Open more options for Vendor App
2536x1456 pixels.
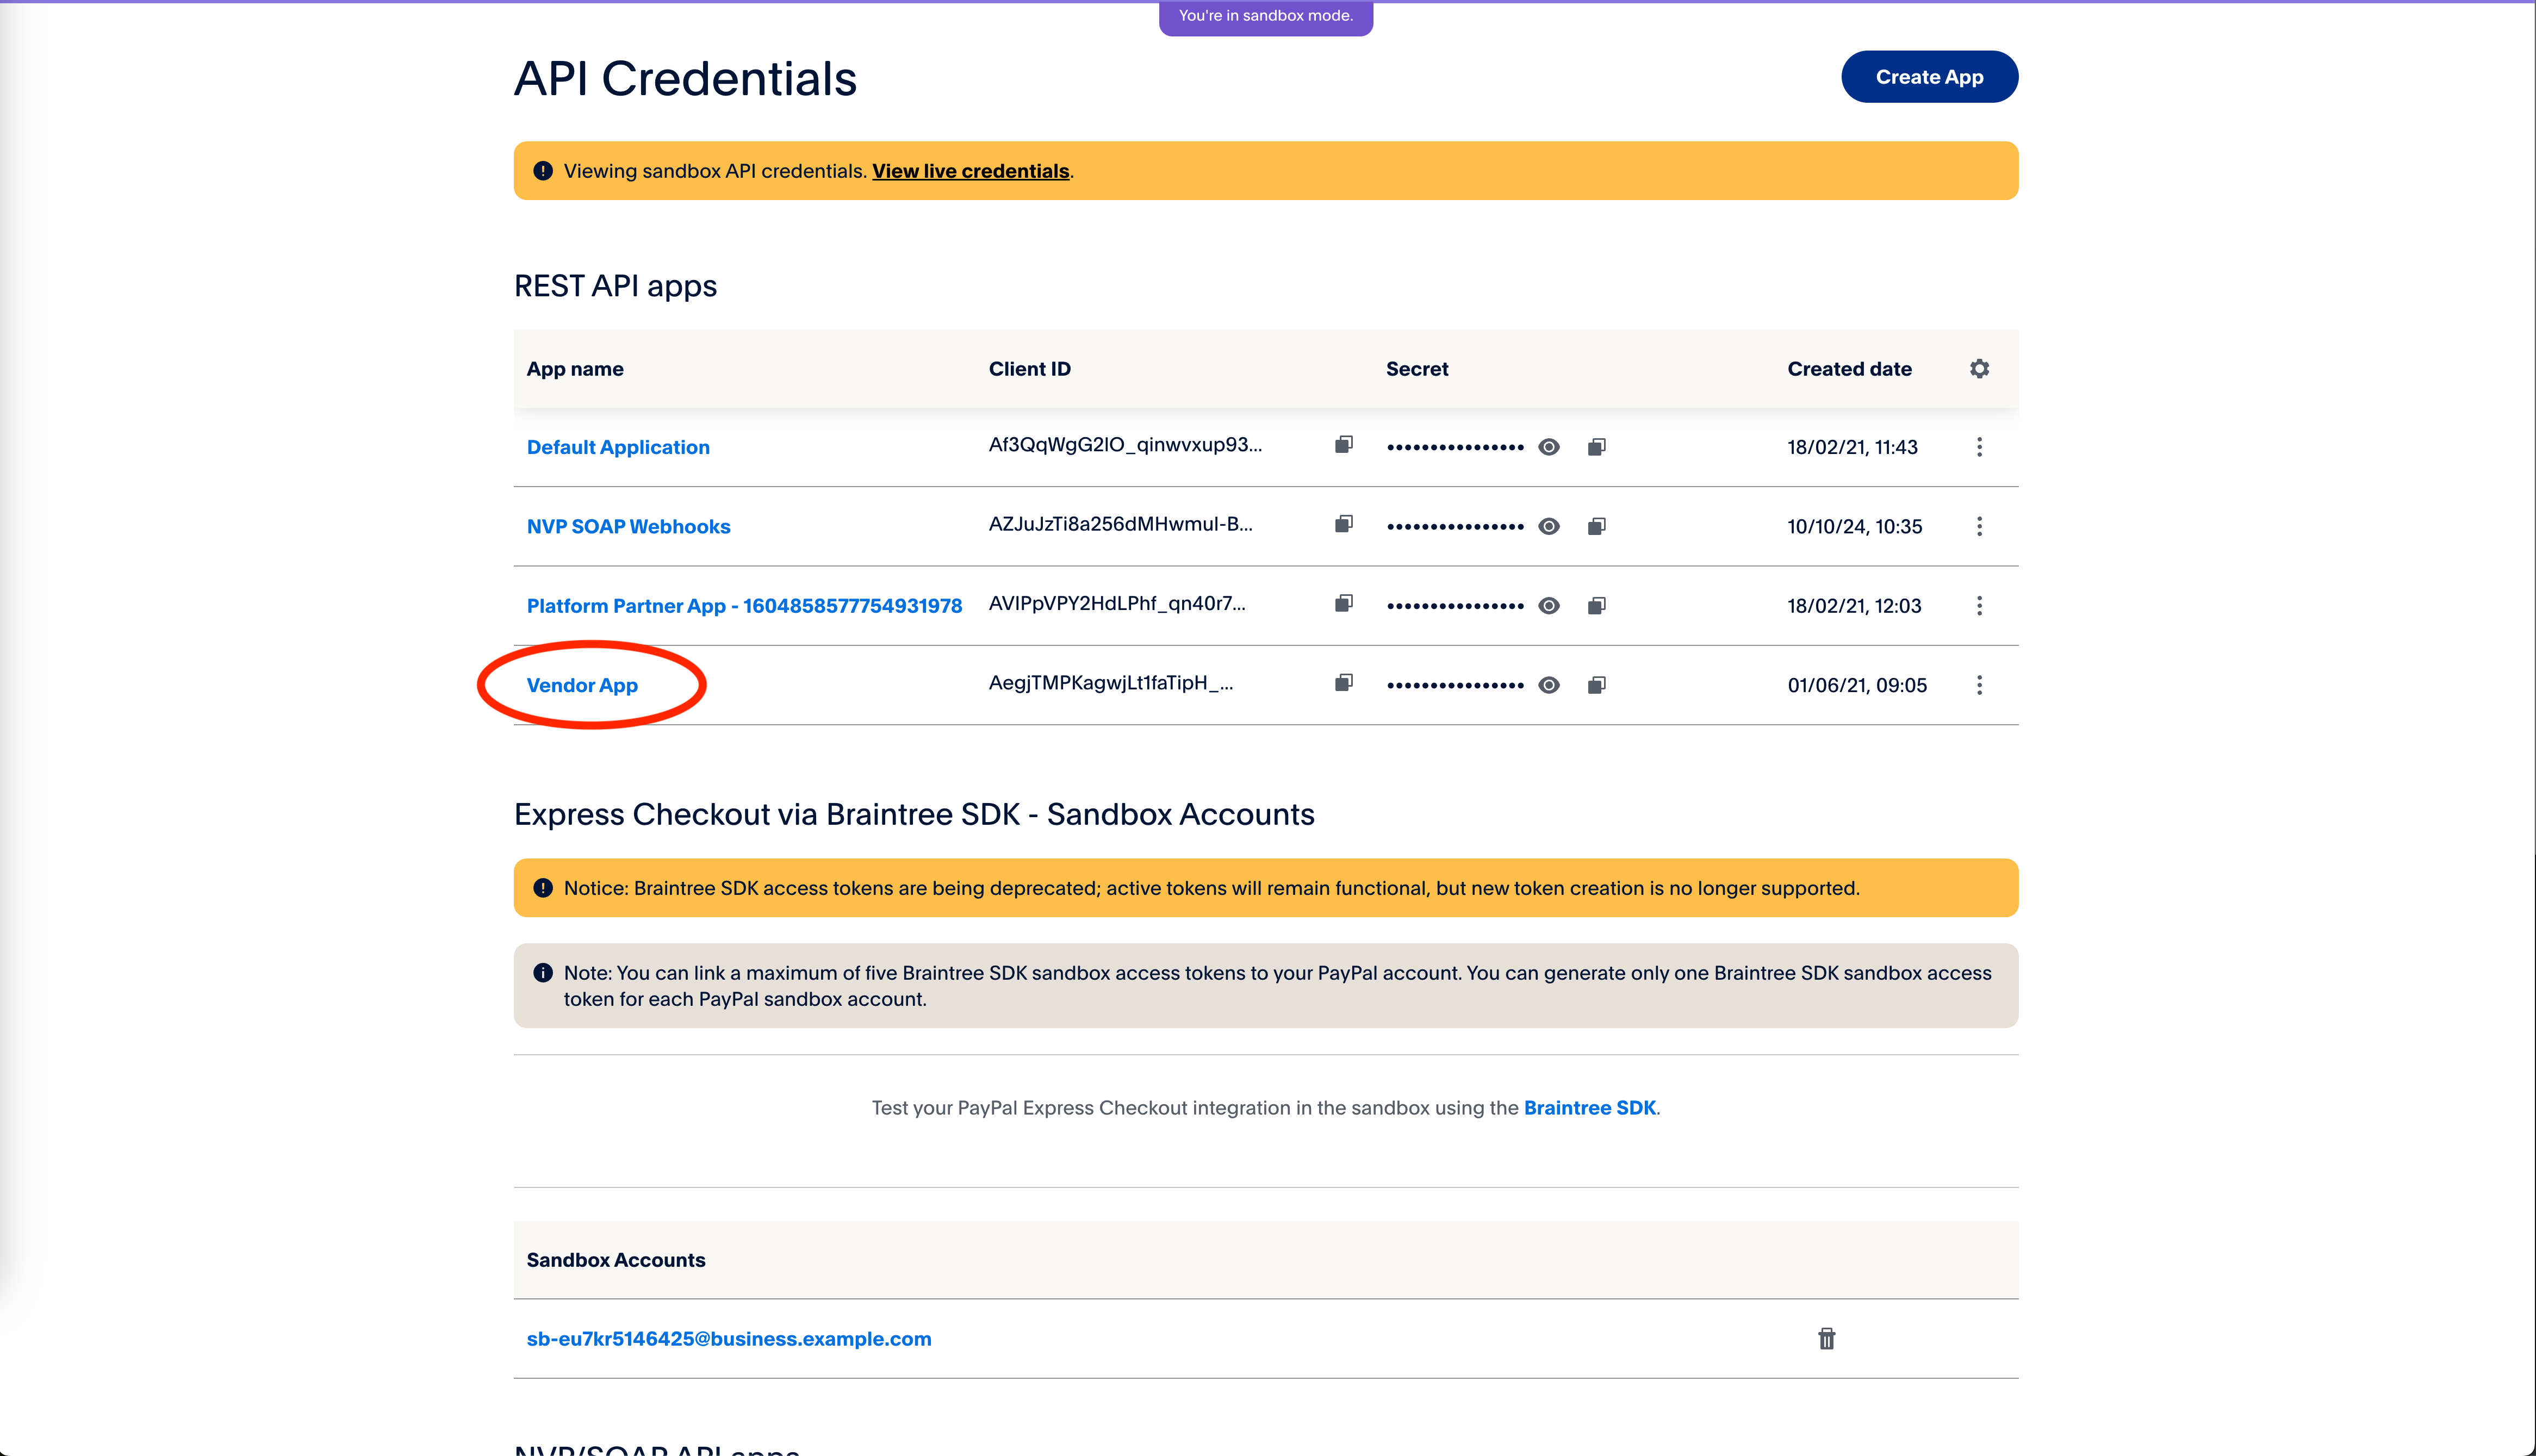pyautogui.click(x=1979, y=685)
